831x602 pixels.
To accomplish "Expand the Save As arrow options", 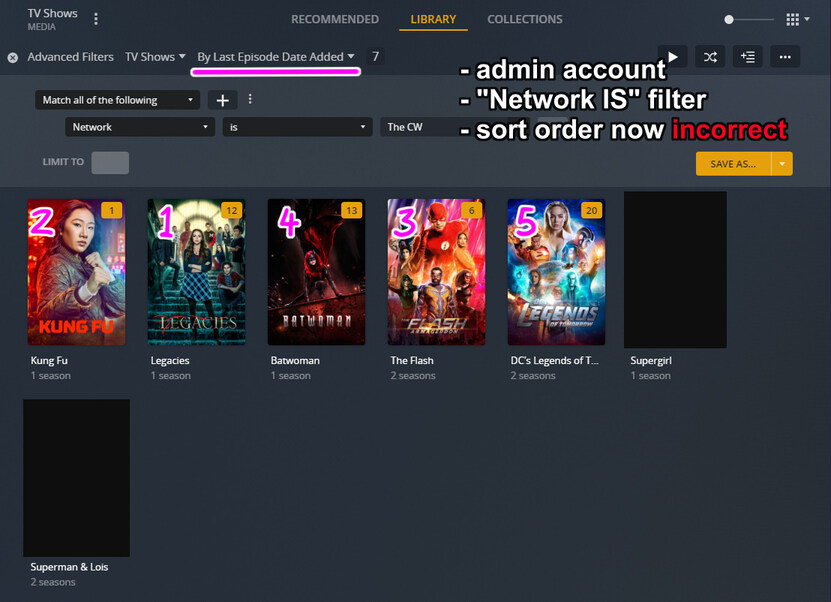I will (782, 164).
